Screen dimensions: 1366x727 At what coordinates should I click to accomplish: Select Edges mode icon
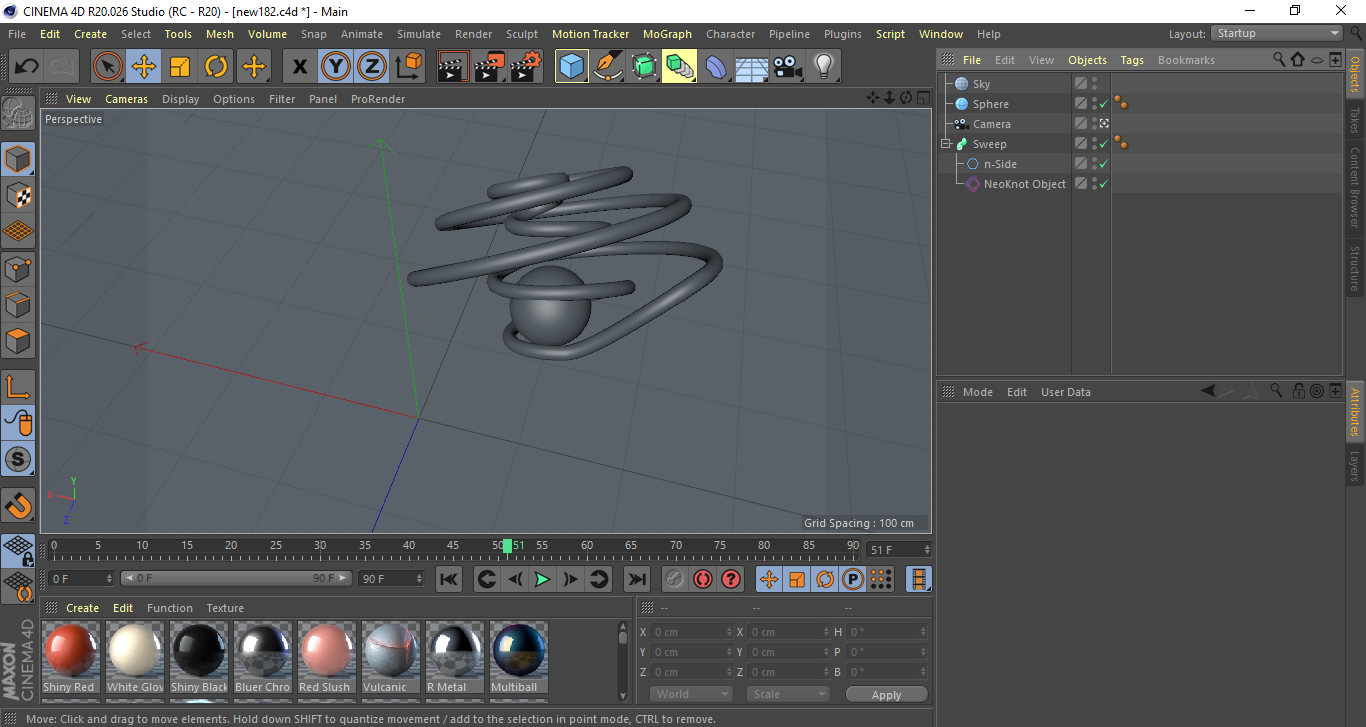point(18,304)
